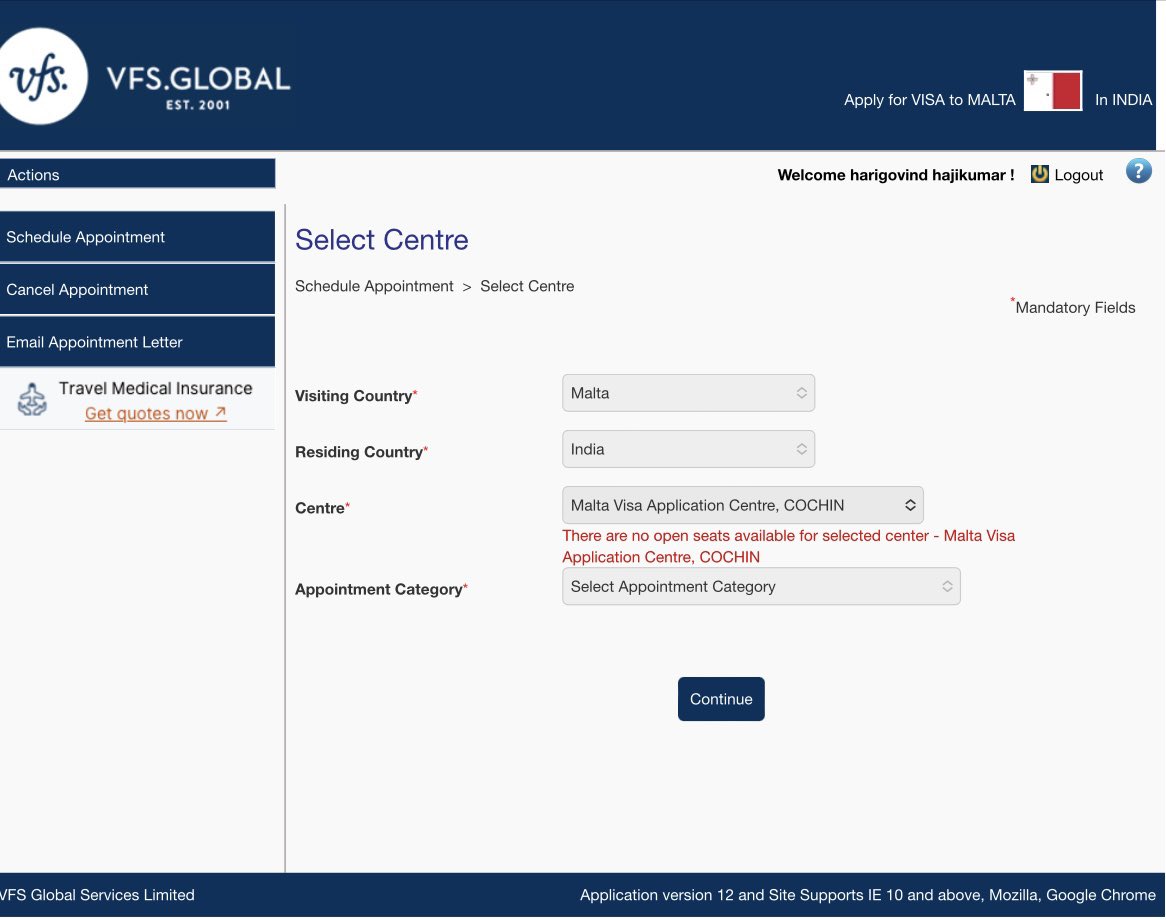
Task: Open the Visiting Country dropdown showing Malta
Action: tap(688, 393)
